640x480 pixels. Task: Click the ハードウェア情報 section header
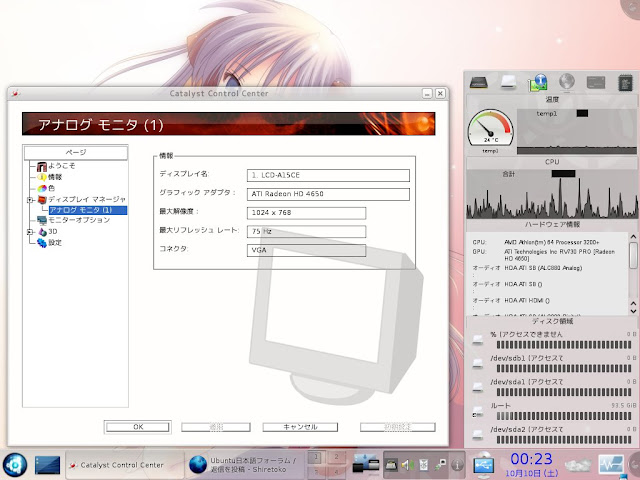552,224
